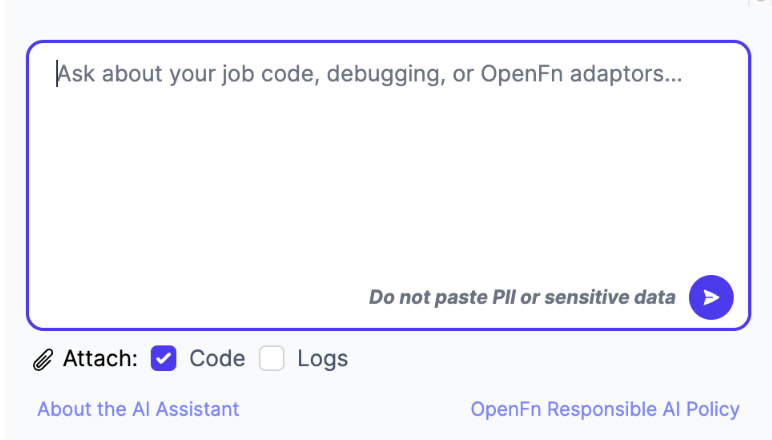772x440 pixels.
Task: Enable the Logs attachment checkbox
Action: pyautogui.click(x=272, y=358)
